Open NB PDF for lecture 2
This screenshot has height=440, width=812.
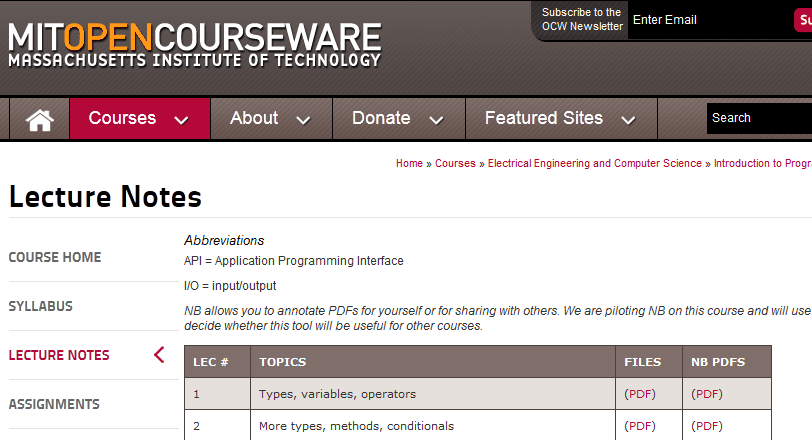(706, 426)
